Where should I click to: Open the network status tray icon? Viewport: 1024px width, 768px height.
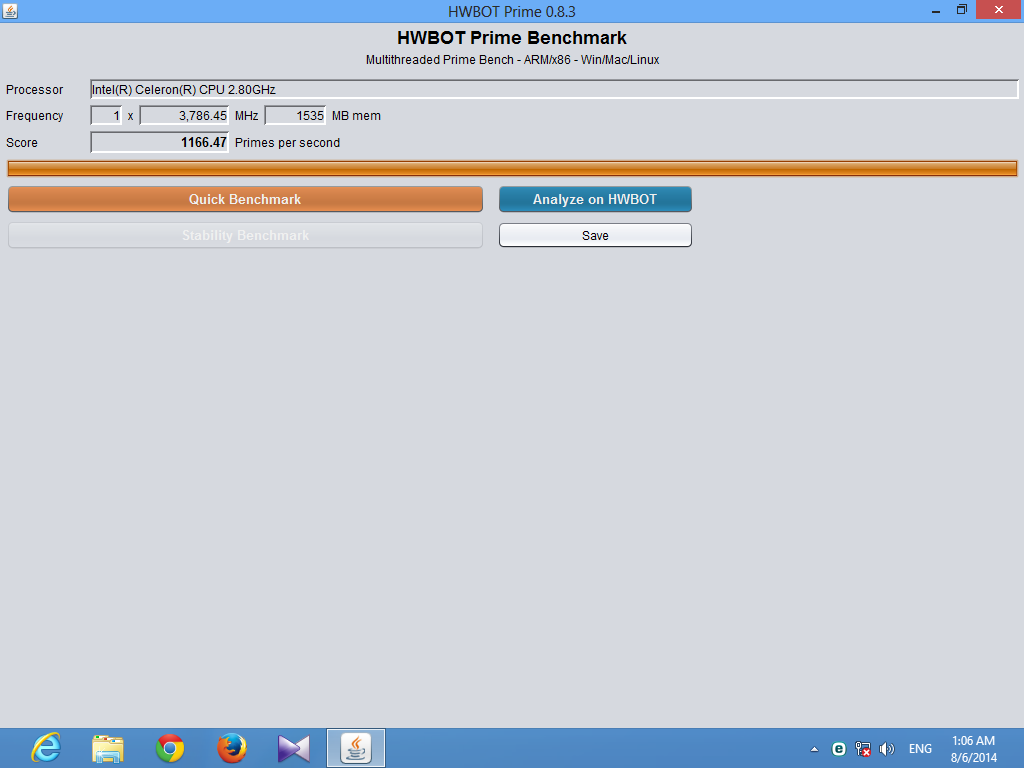(x=863, y=749)
